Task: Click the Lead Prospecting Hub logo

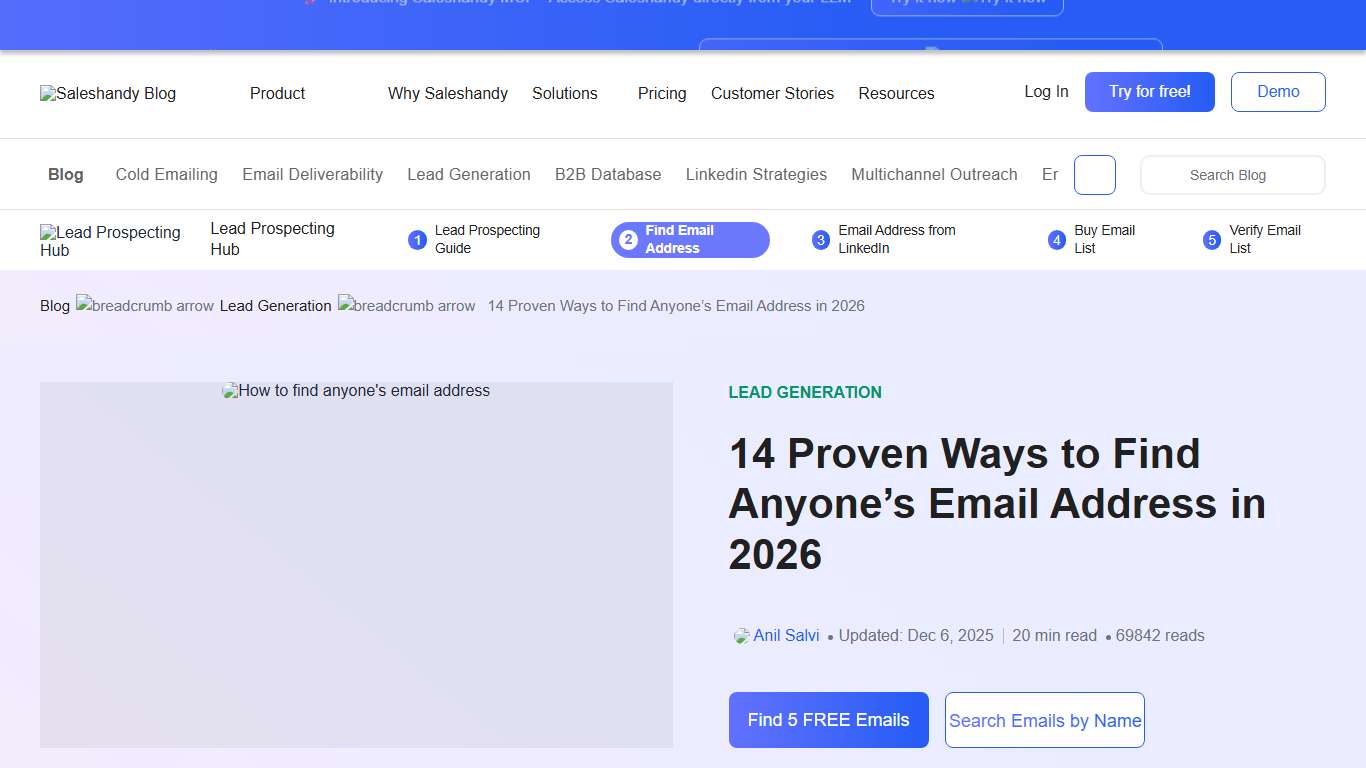Action: point(110,240)
